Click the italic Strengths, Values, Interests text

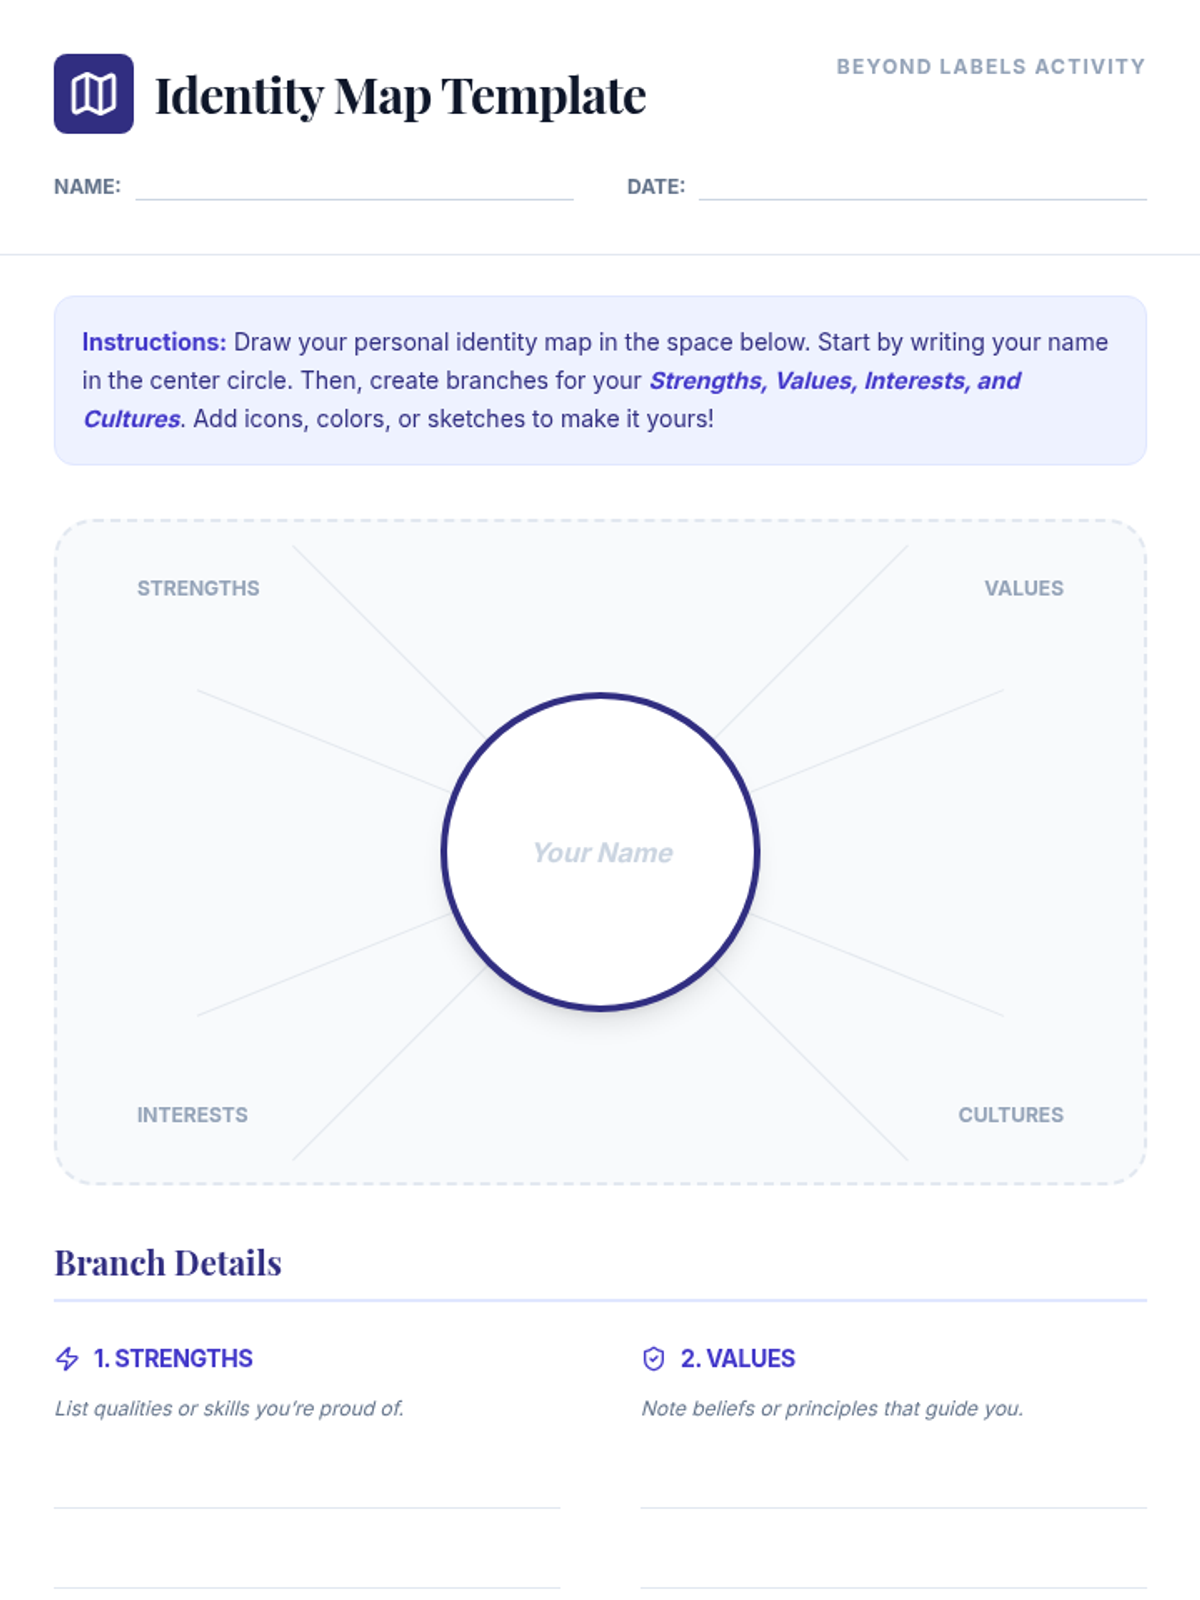pos(834,381)
